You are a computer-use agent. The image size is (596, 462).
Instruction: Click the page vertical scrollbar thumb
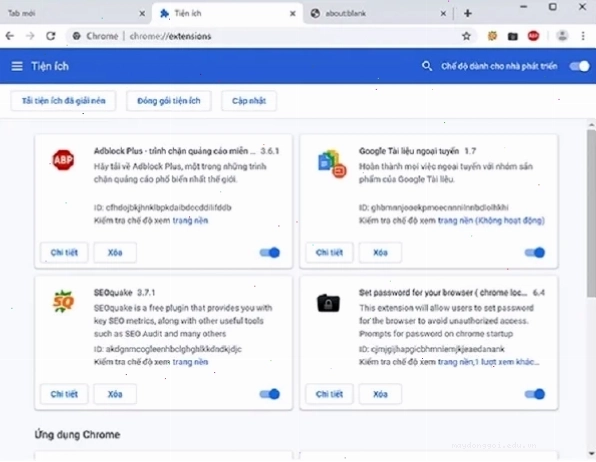tap(591, 213)
